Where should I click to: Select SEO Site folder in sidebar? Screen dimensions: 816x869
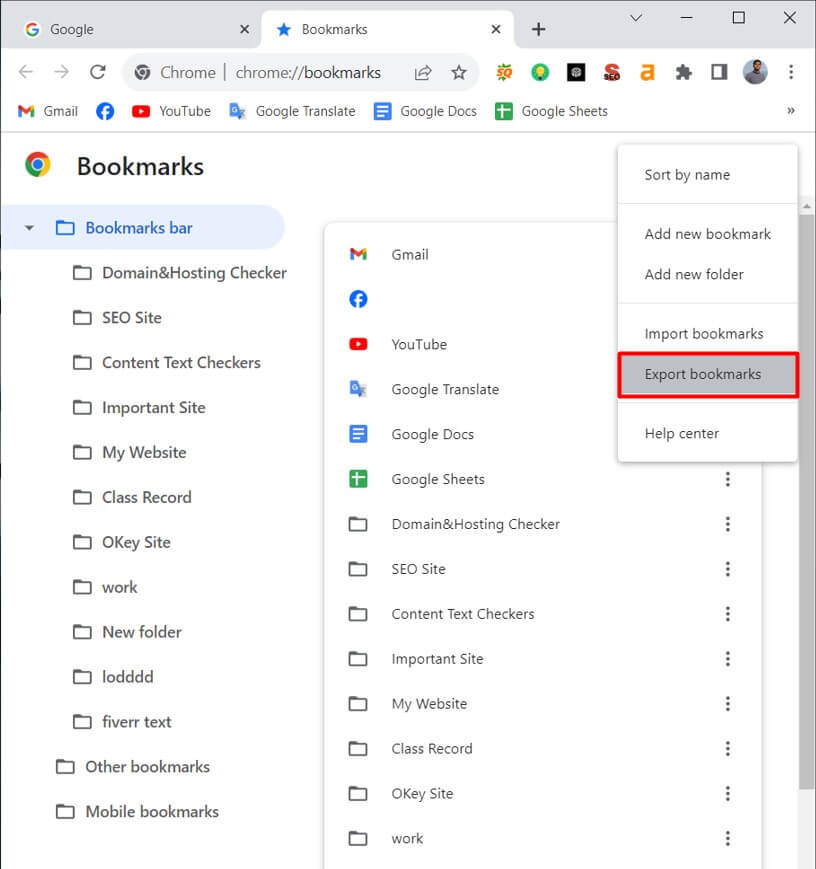[x=118, y=318]
